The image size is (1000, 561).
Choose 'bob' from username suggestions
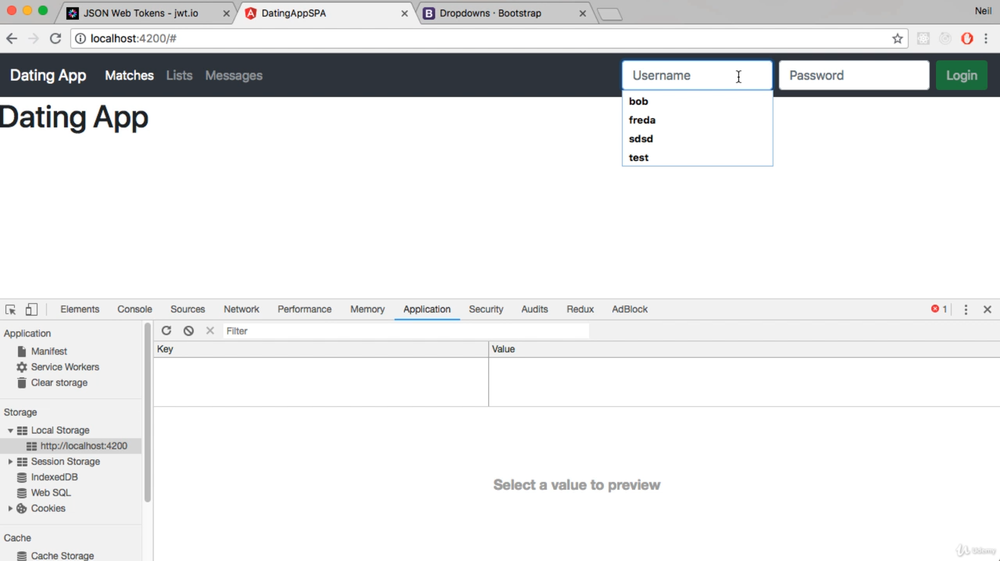[x=697, y=101]
